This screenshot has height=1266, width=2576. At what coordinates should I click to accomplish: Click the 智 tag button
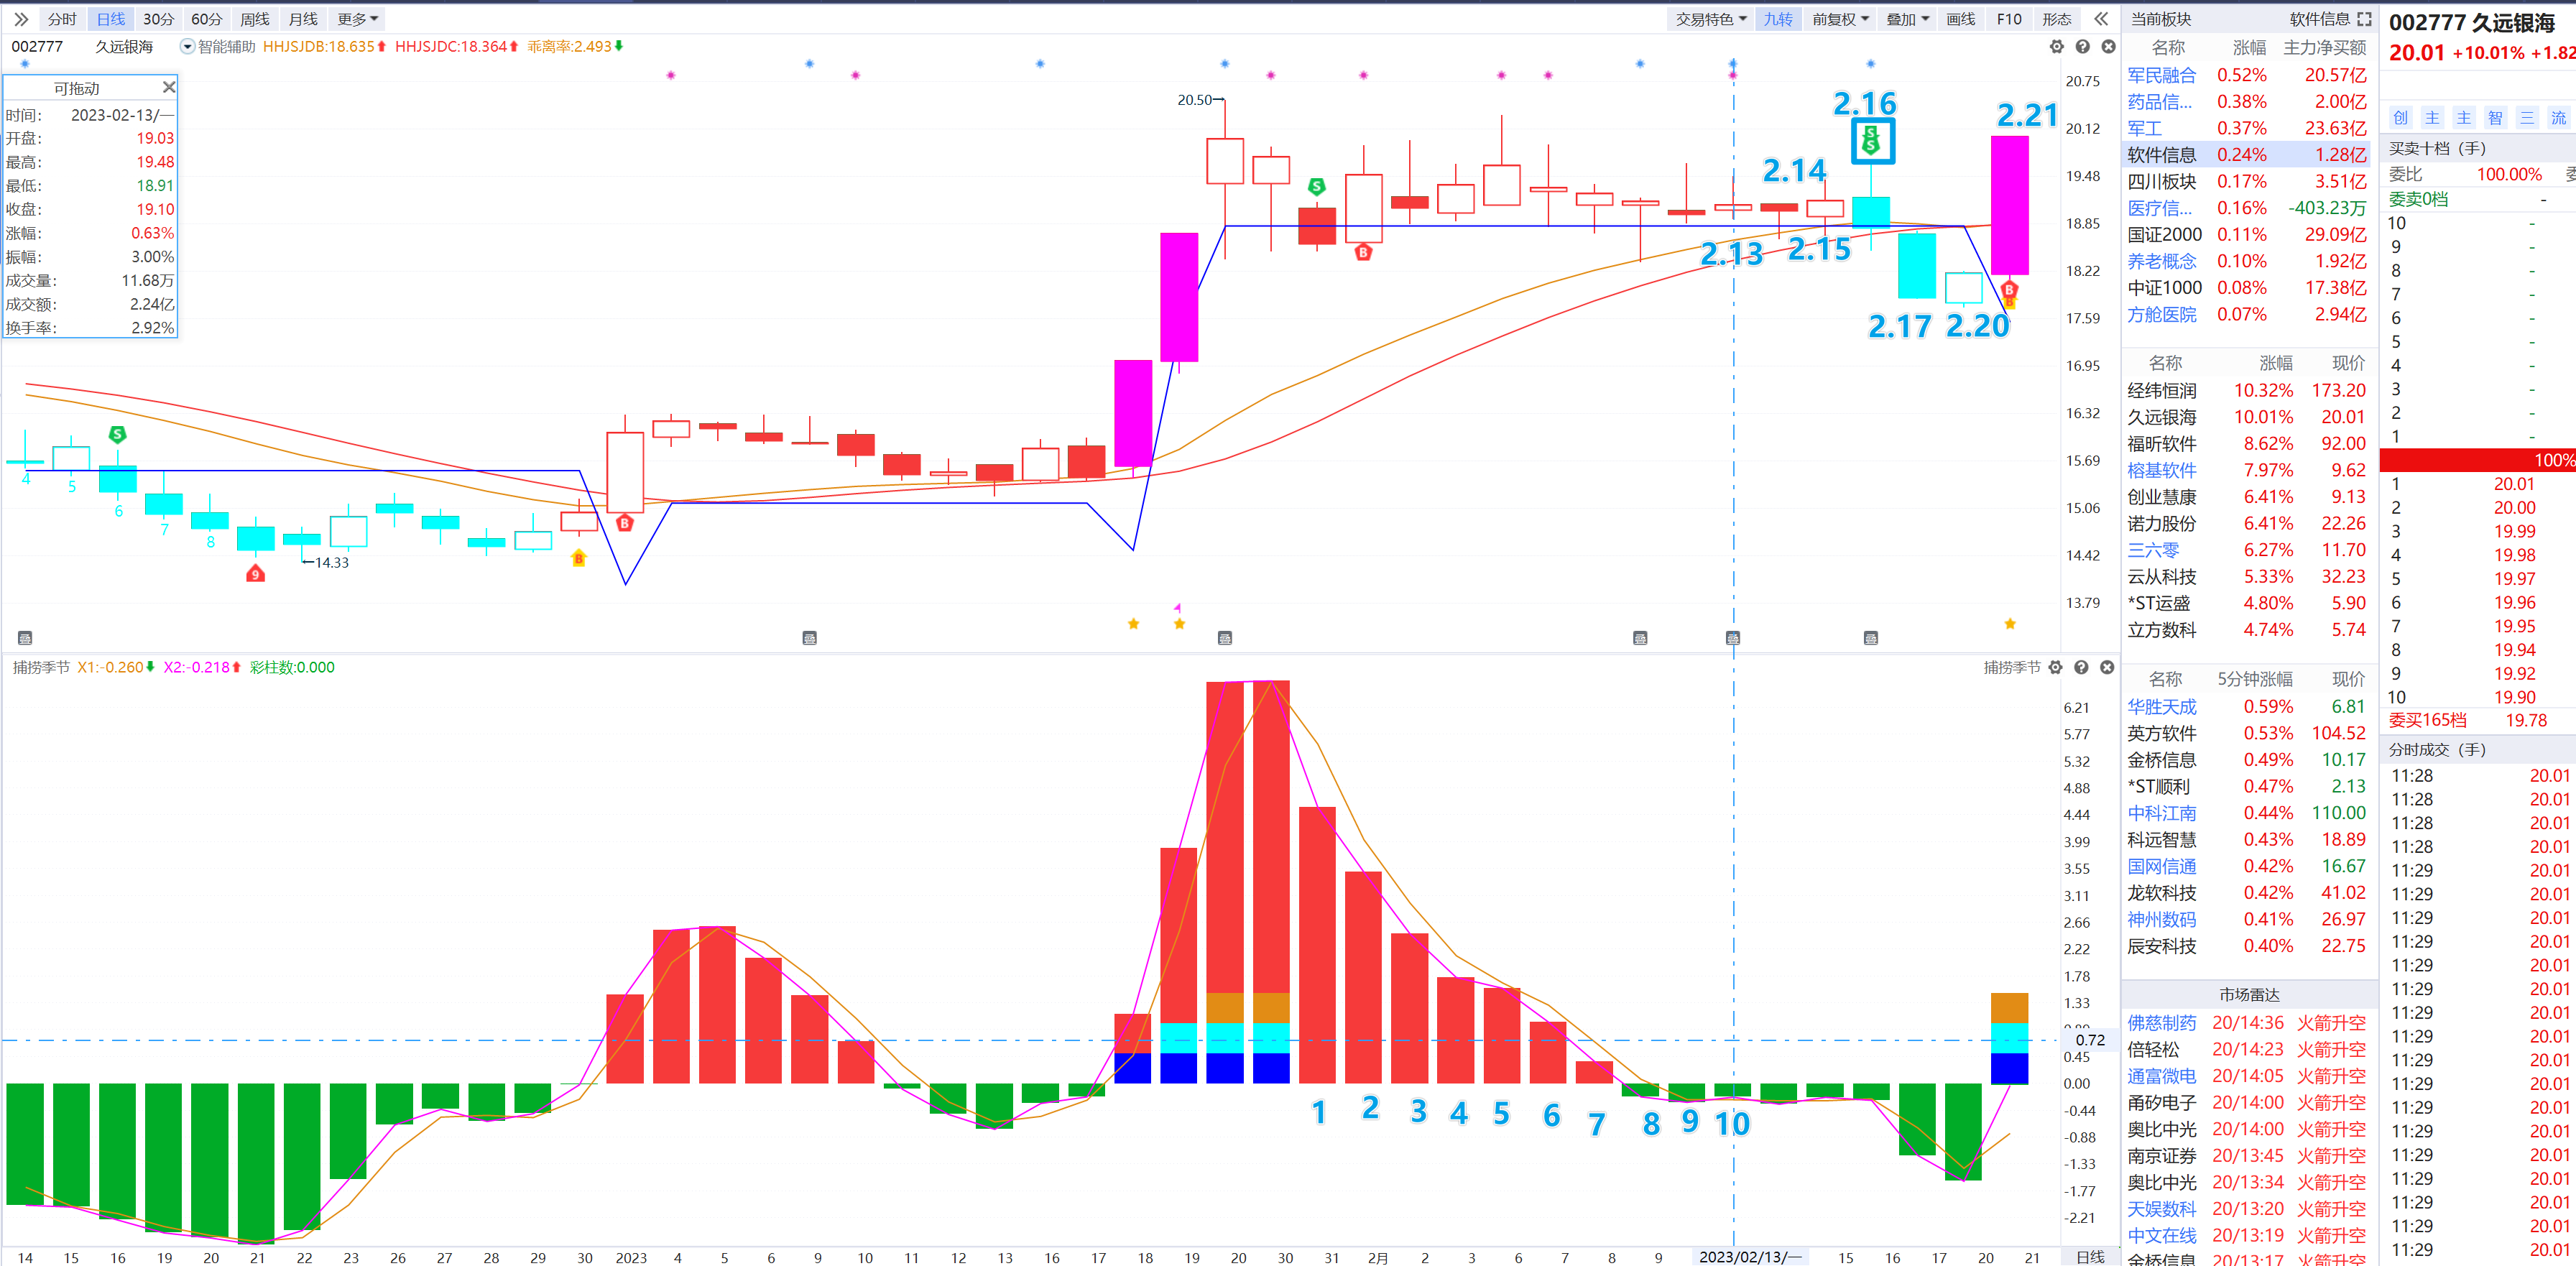2495,117
